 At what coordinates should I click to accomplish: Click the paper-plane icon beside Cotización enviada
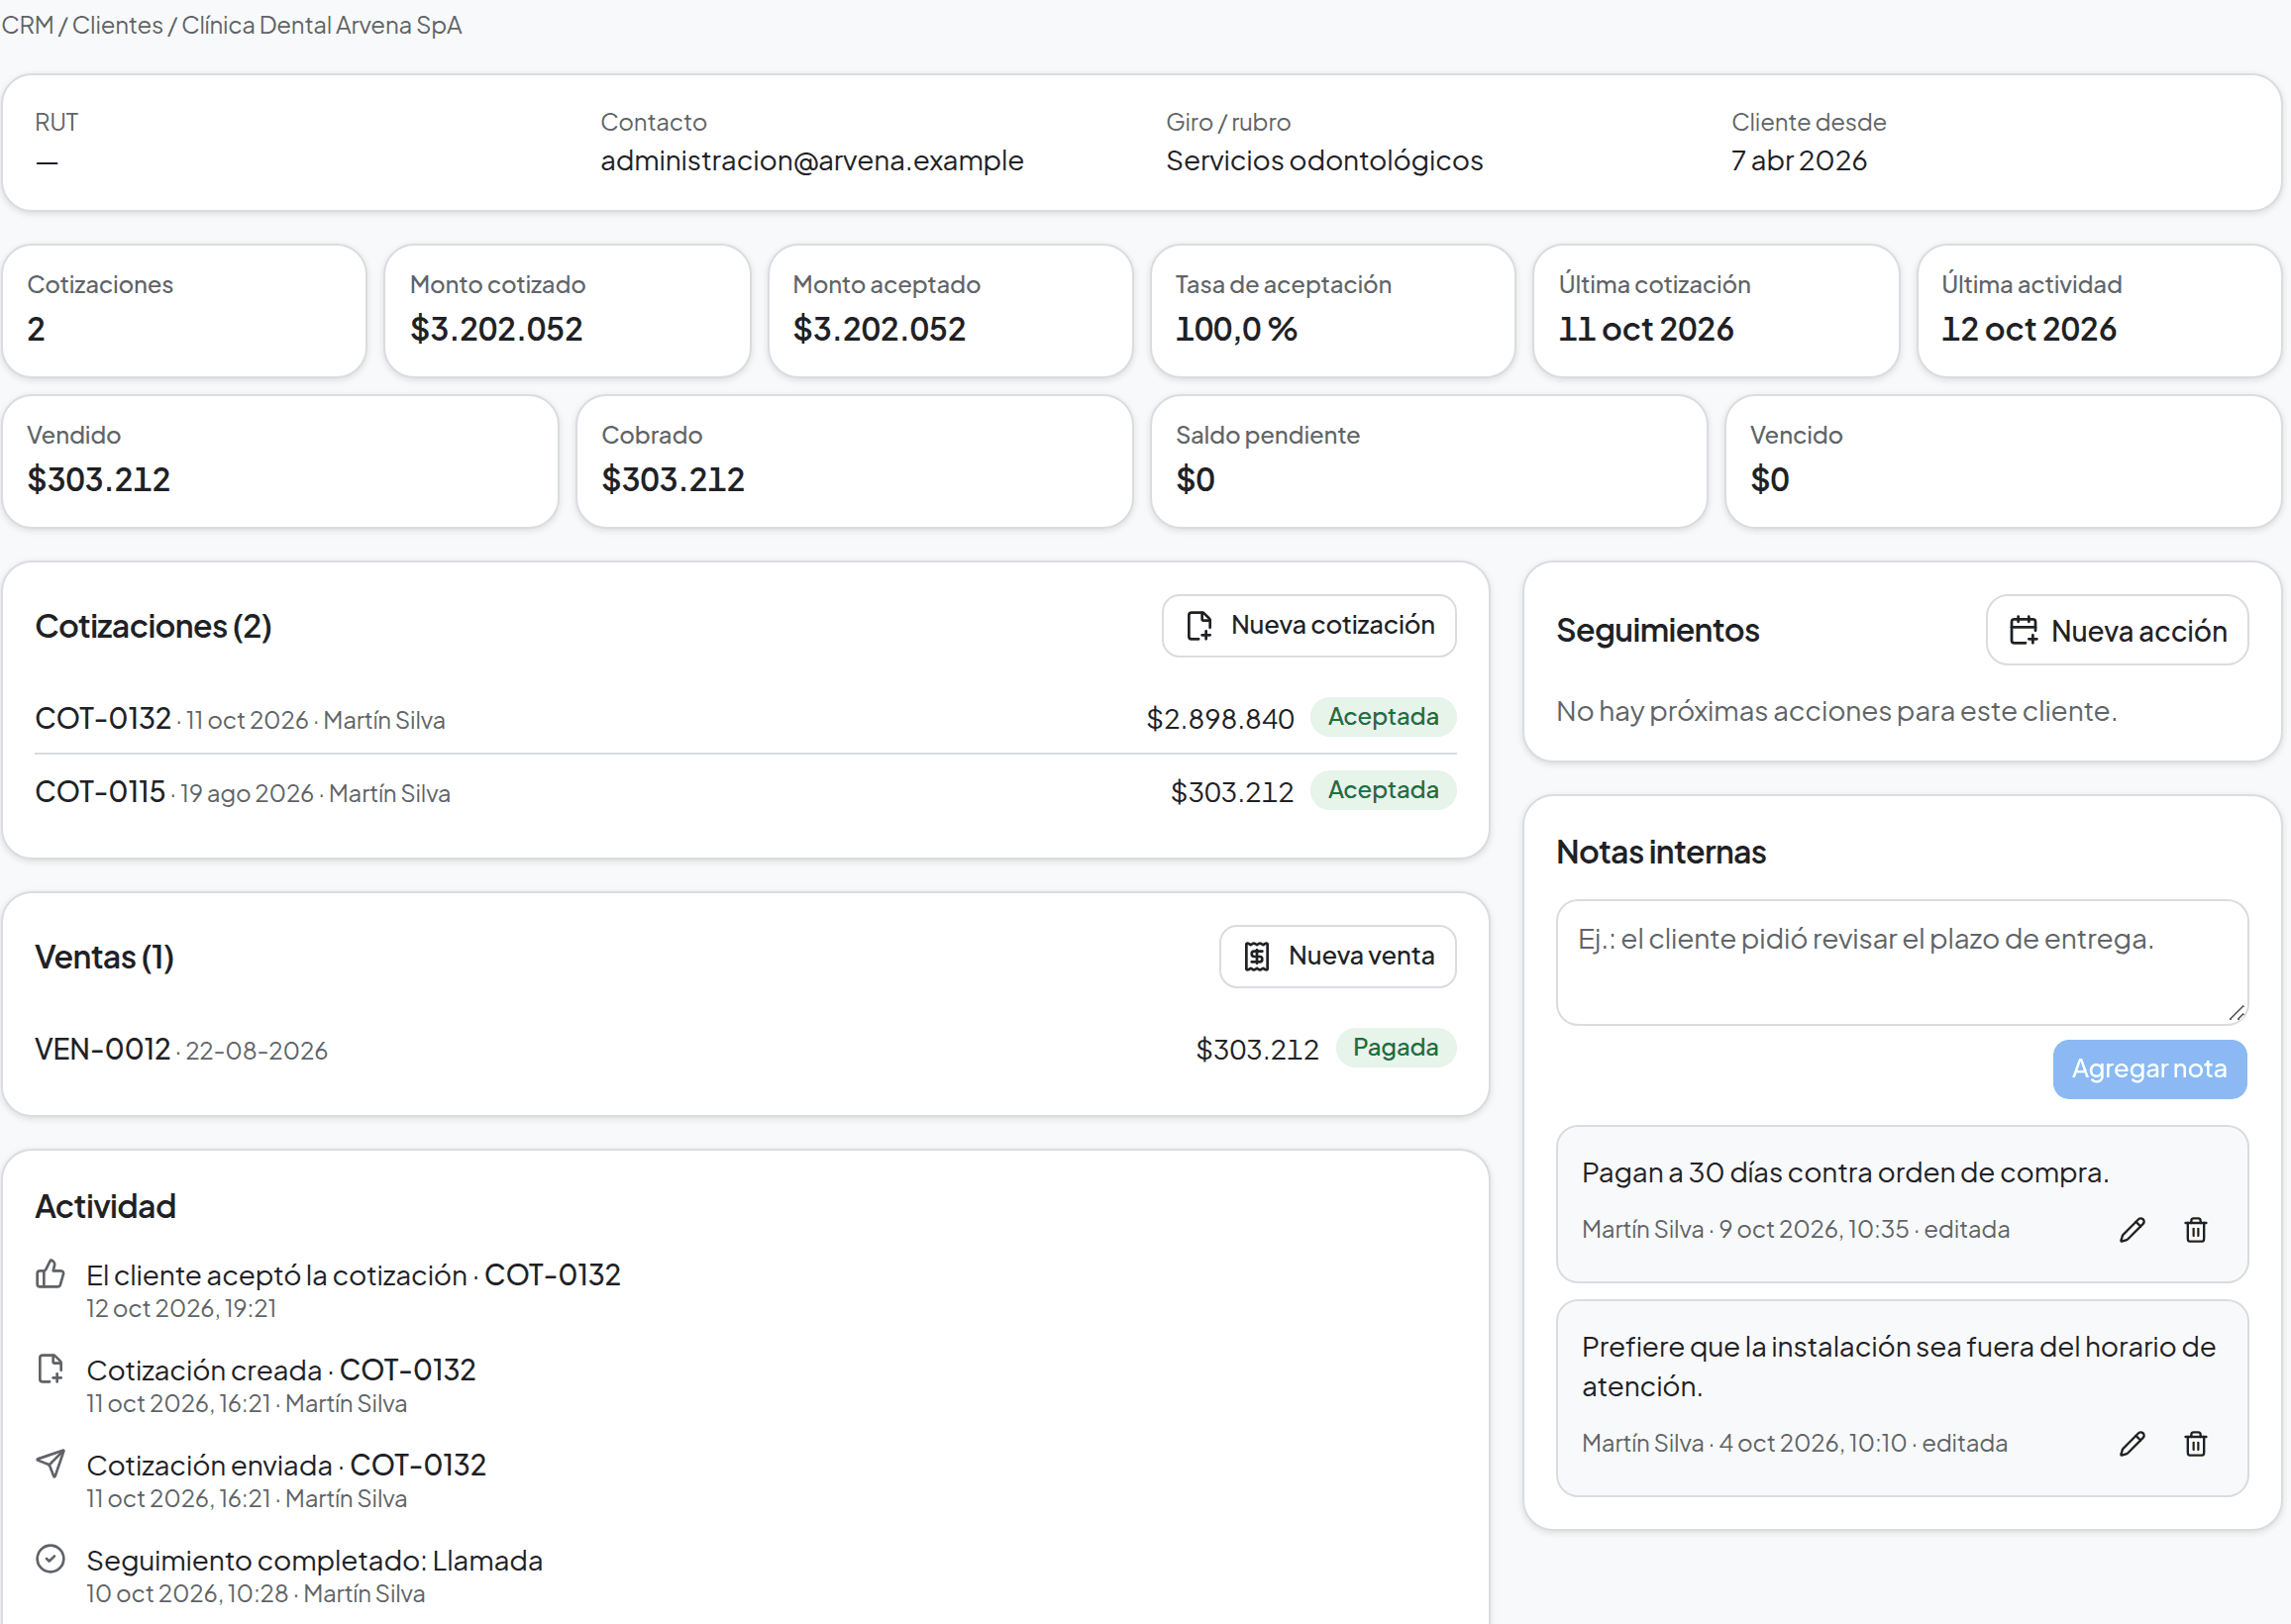[x=50, y=1464]
